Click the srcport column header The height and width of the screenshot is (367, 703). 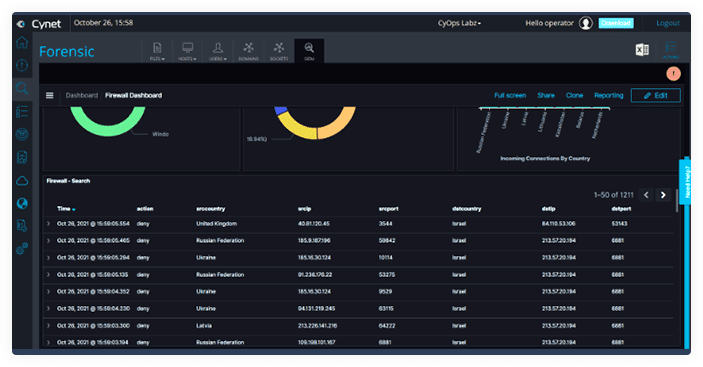(x=388, y=209)
